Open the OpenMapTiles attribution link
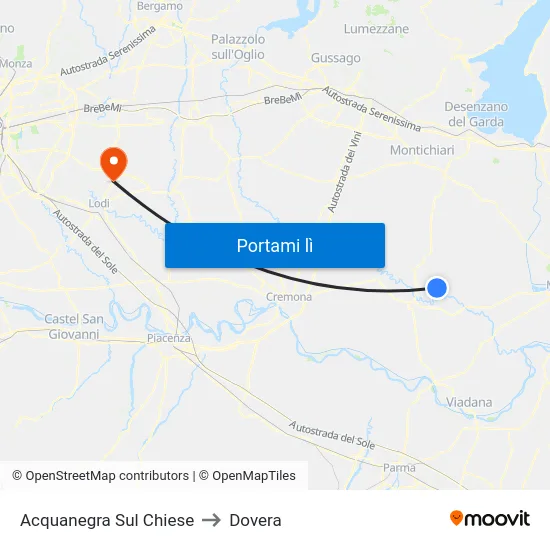Viewport: 550px width, 550px height. point(247,476)
